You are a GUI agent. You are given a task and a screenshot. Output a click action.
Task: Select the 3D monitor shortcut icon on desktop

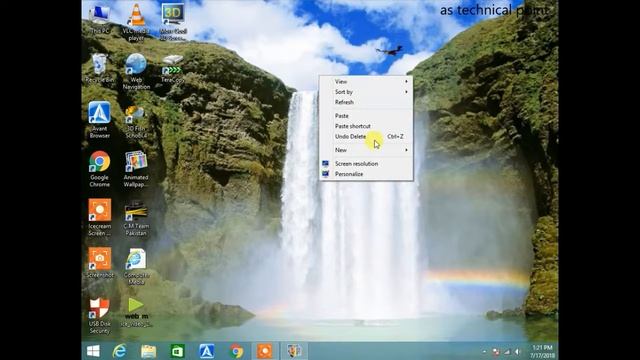(x=173, y=21)
